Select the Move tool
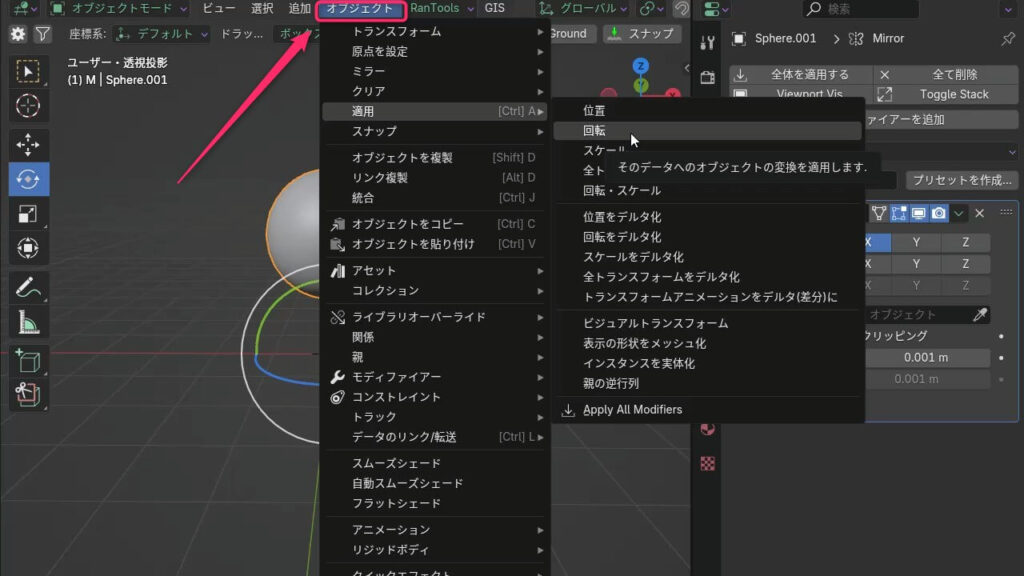Viewport: 1024px width, 576px height. [x=28, y=144]
